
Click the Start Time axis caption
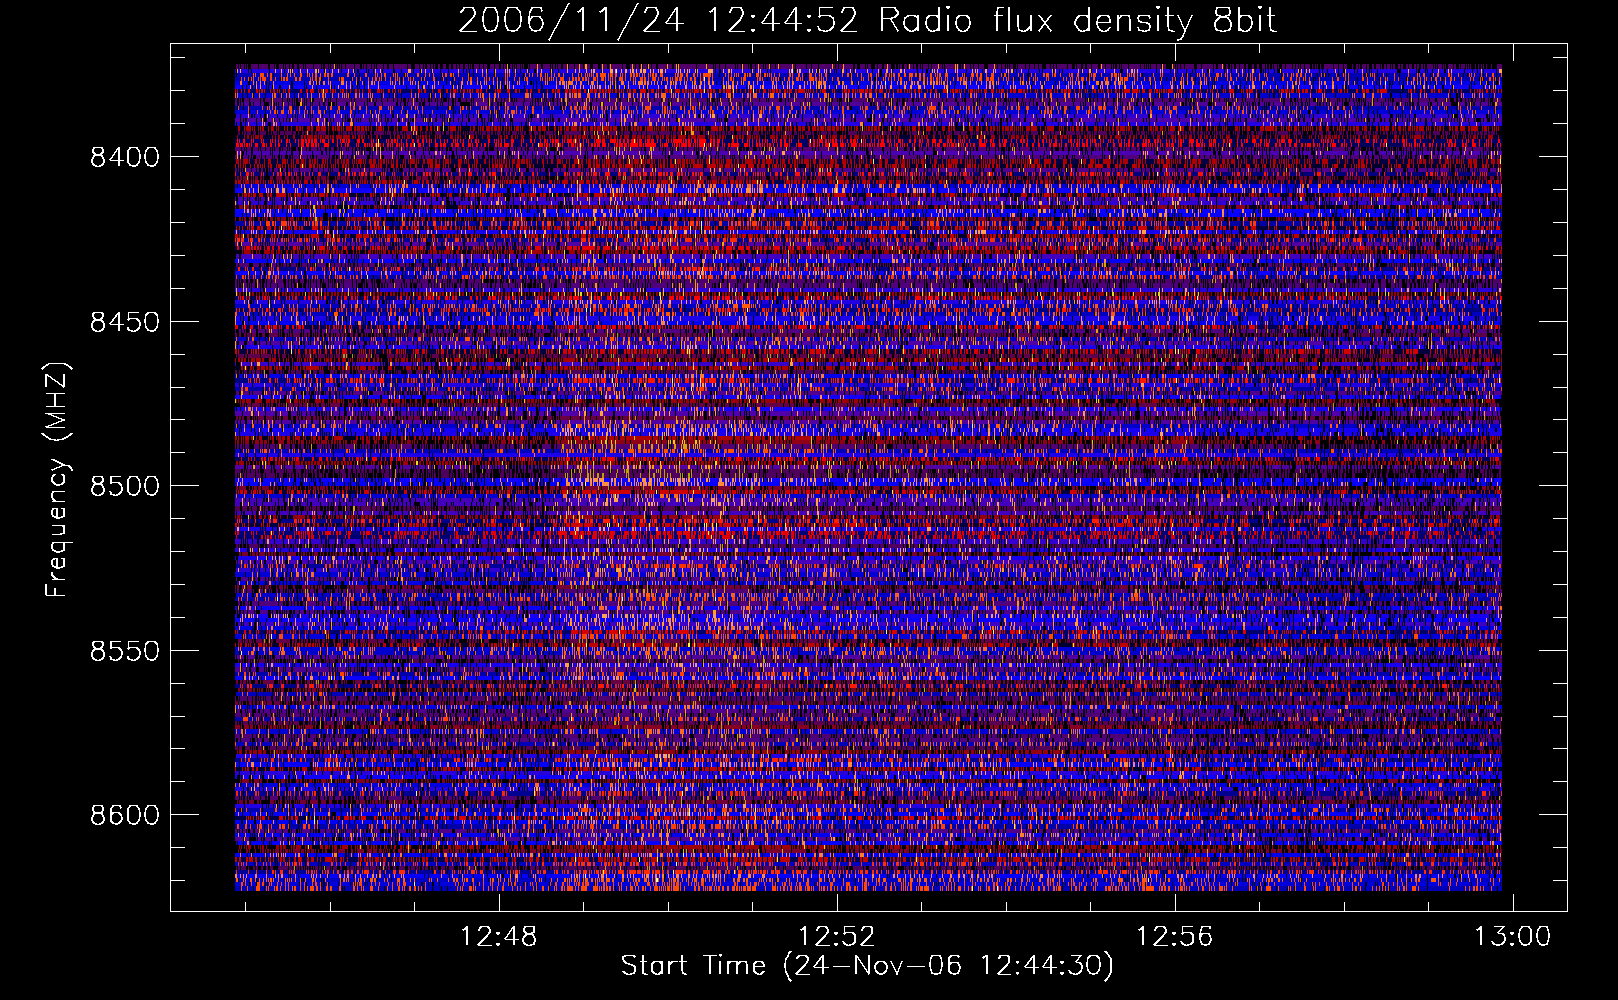pos(867,966)
